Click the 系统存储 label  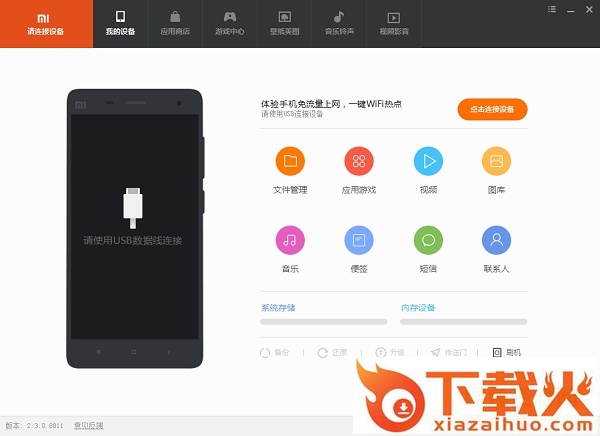[278, 307]
